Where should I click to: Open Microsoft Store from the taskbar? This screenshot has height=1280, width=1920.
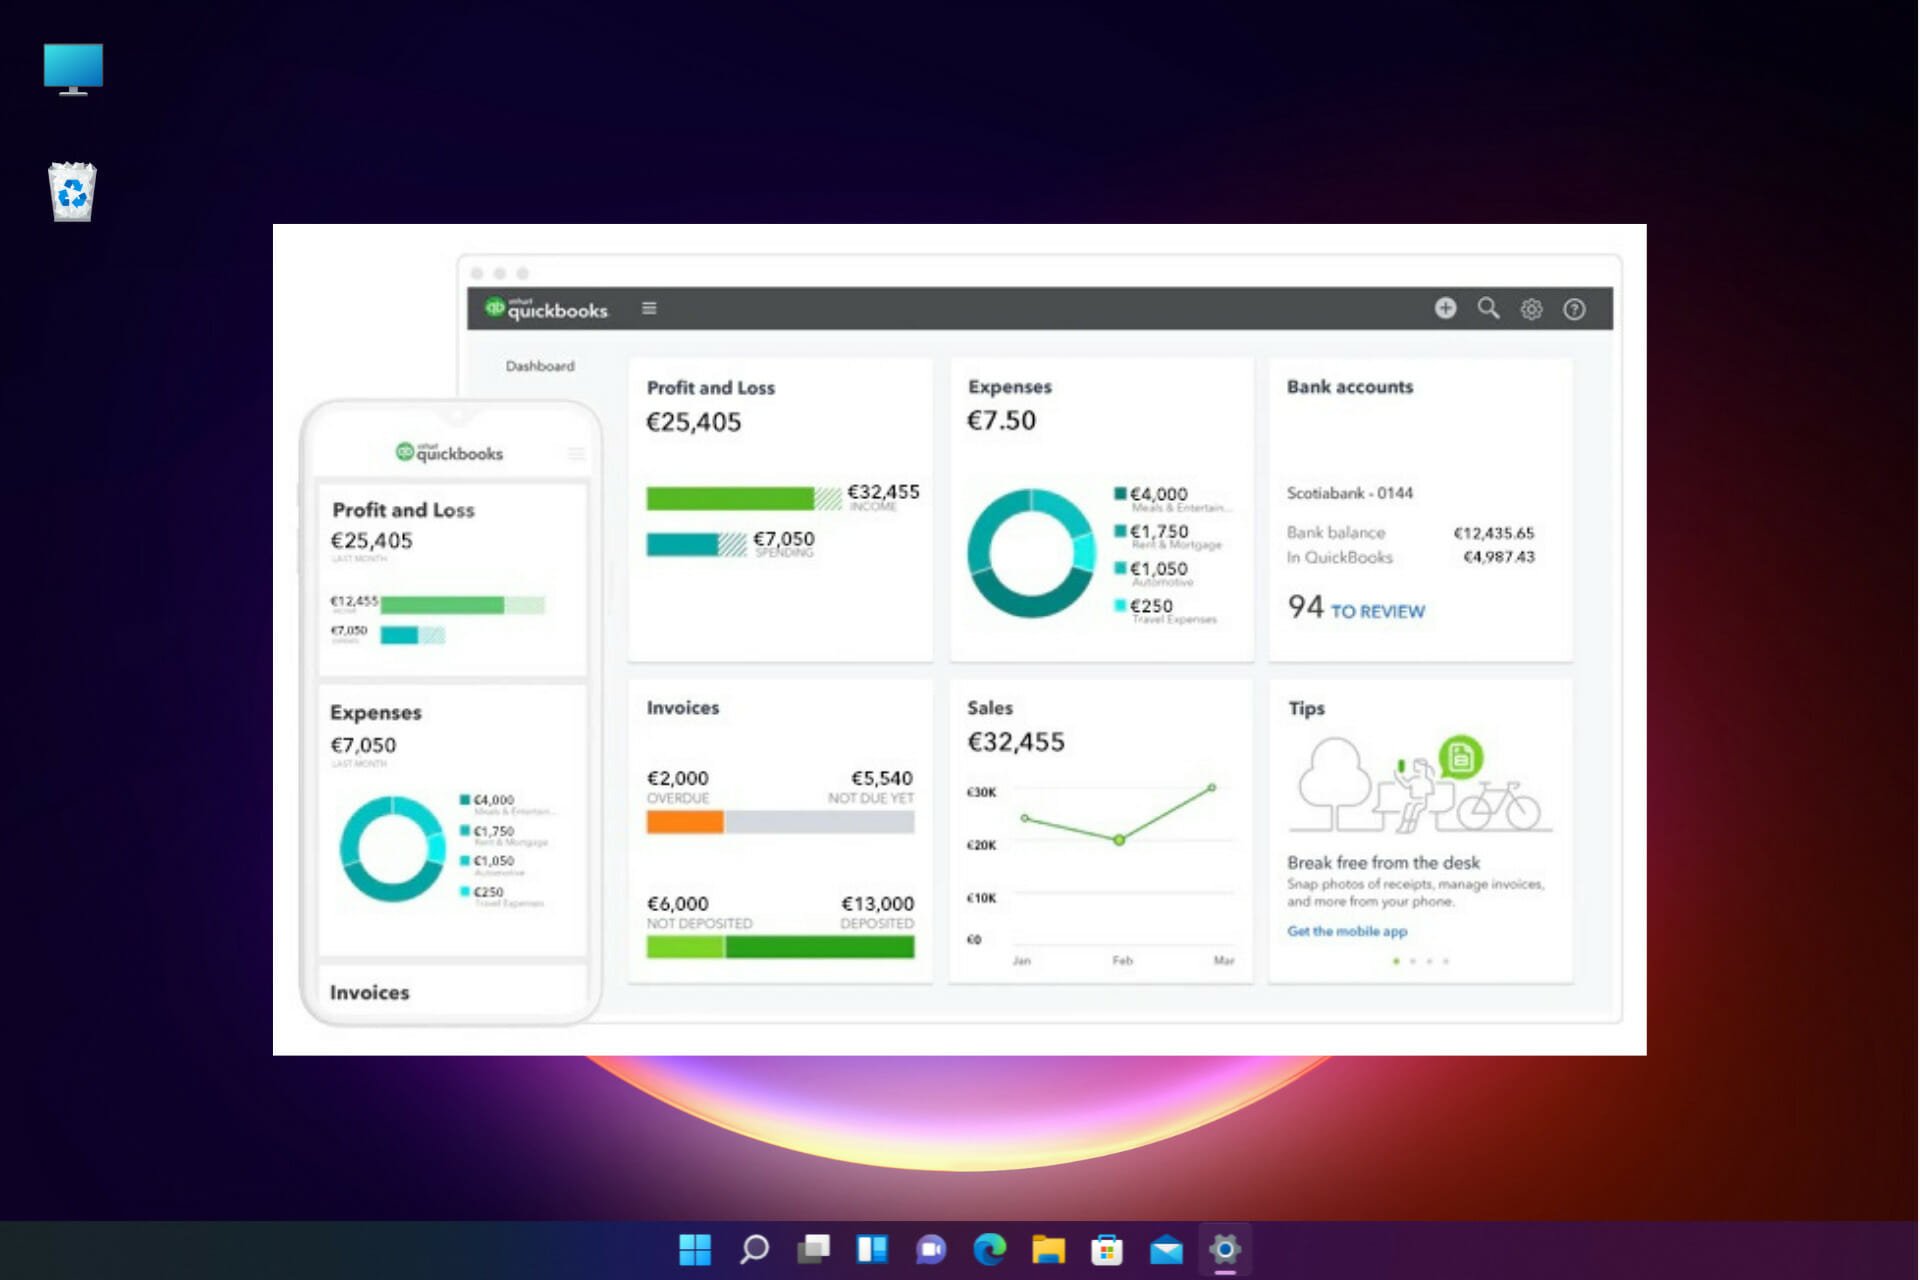click(1107, 1249)
